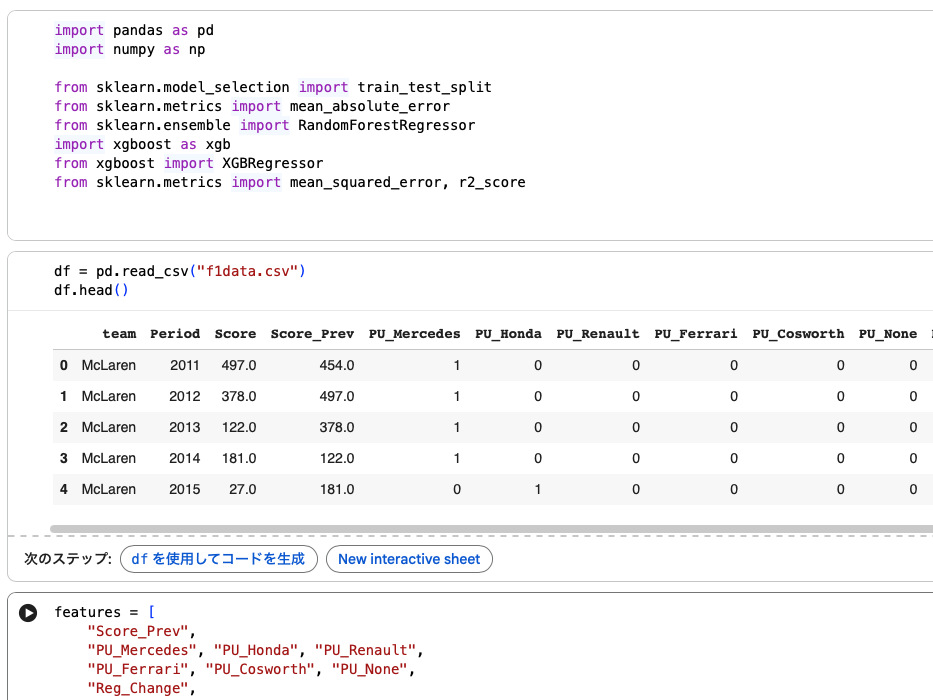Select the 'team' column header
The image size is (933, 700).
pos(119,334)
